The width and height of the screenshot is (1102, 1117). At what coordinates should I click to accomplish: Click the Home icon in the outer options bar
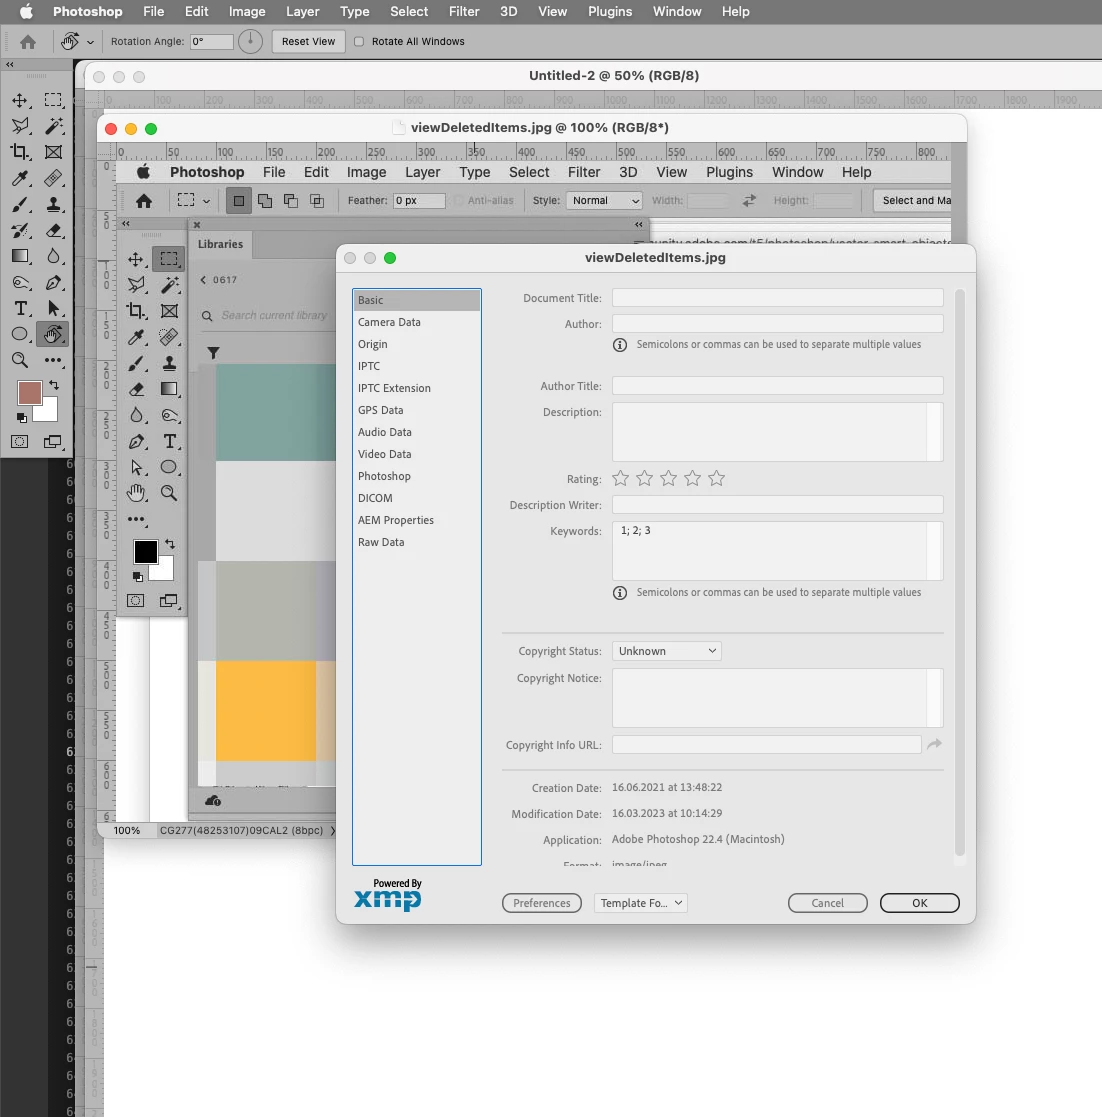coord(28,42)
